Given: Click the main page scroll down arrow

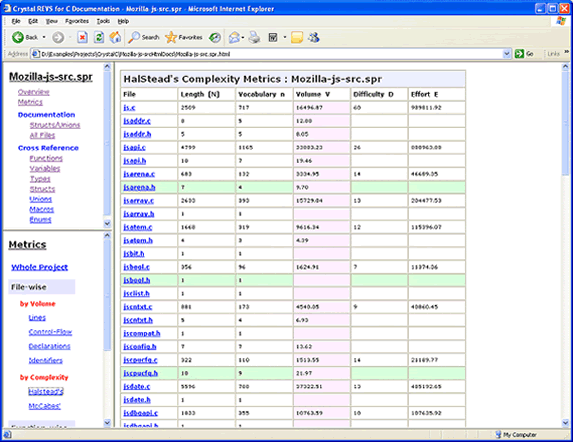Looking at the screenshot, I should click(x=565, y=423).
